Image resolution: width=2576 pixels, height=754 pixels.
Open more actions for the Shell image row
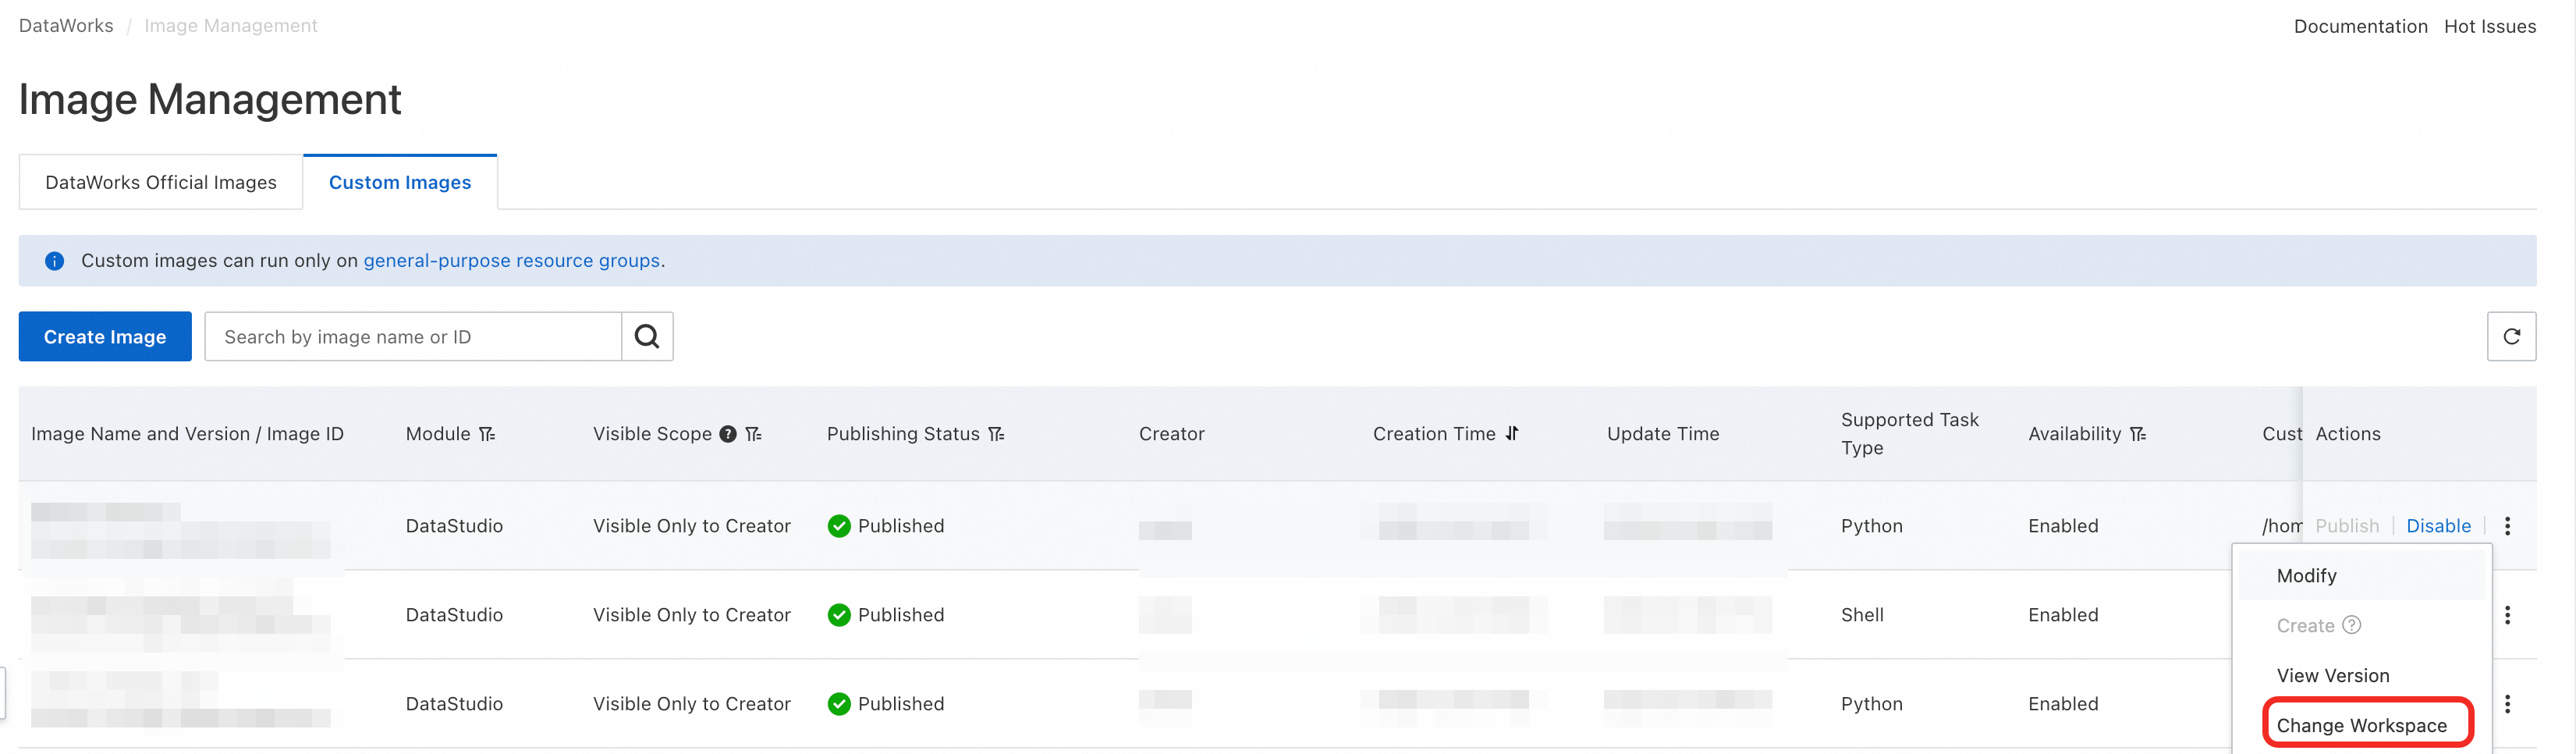2507,615
